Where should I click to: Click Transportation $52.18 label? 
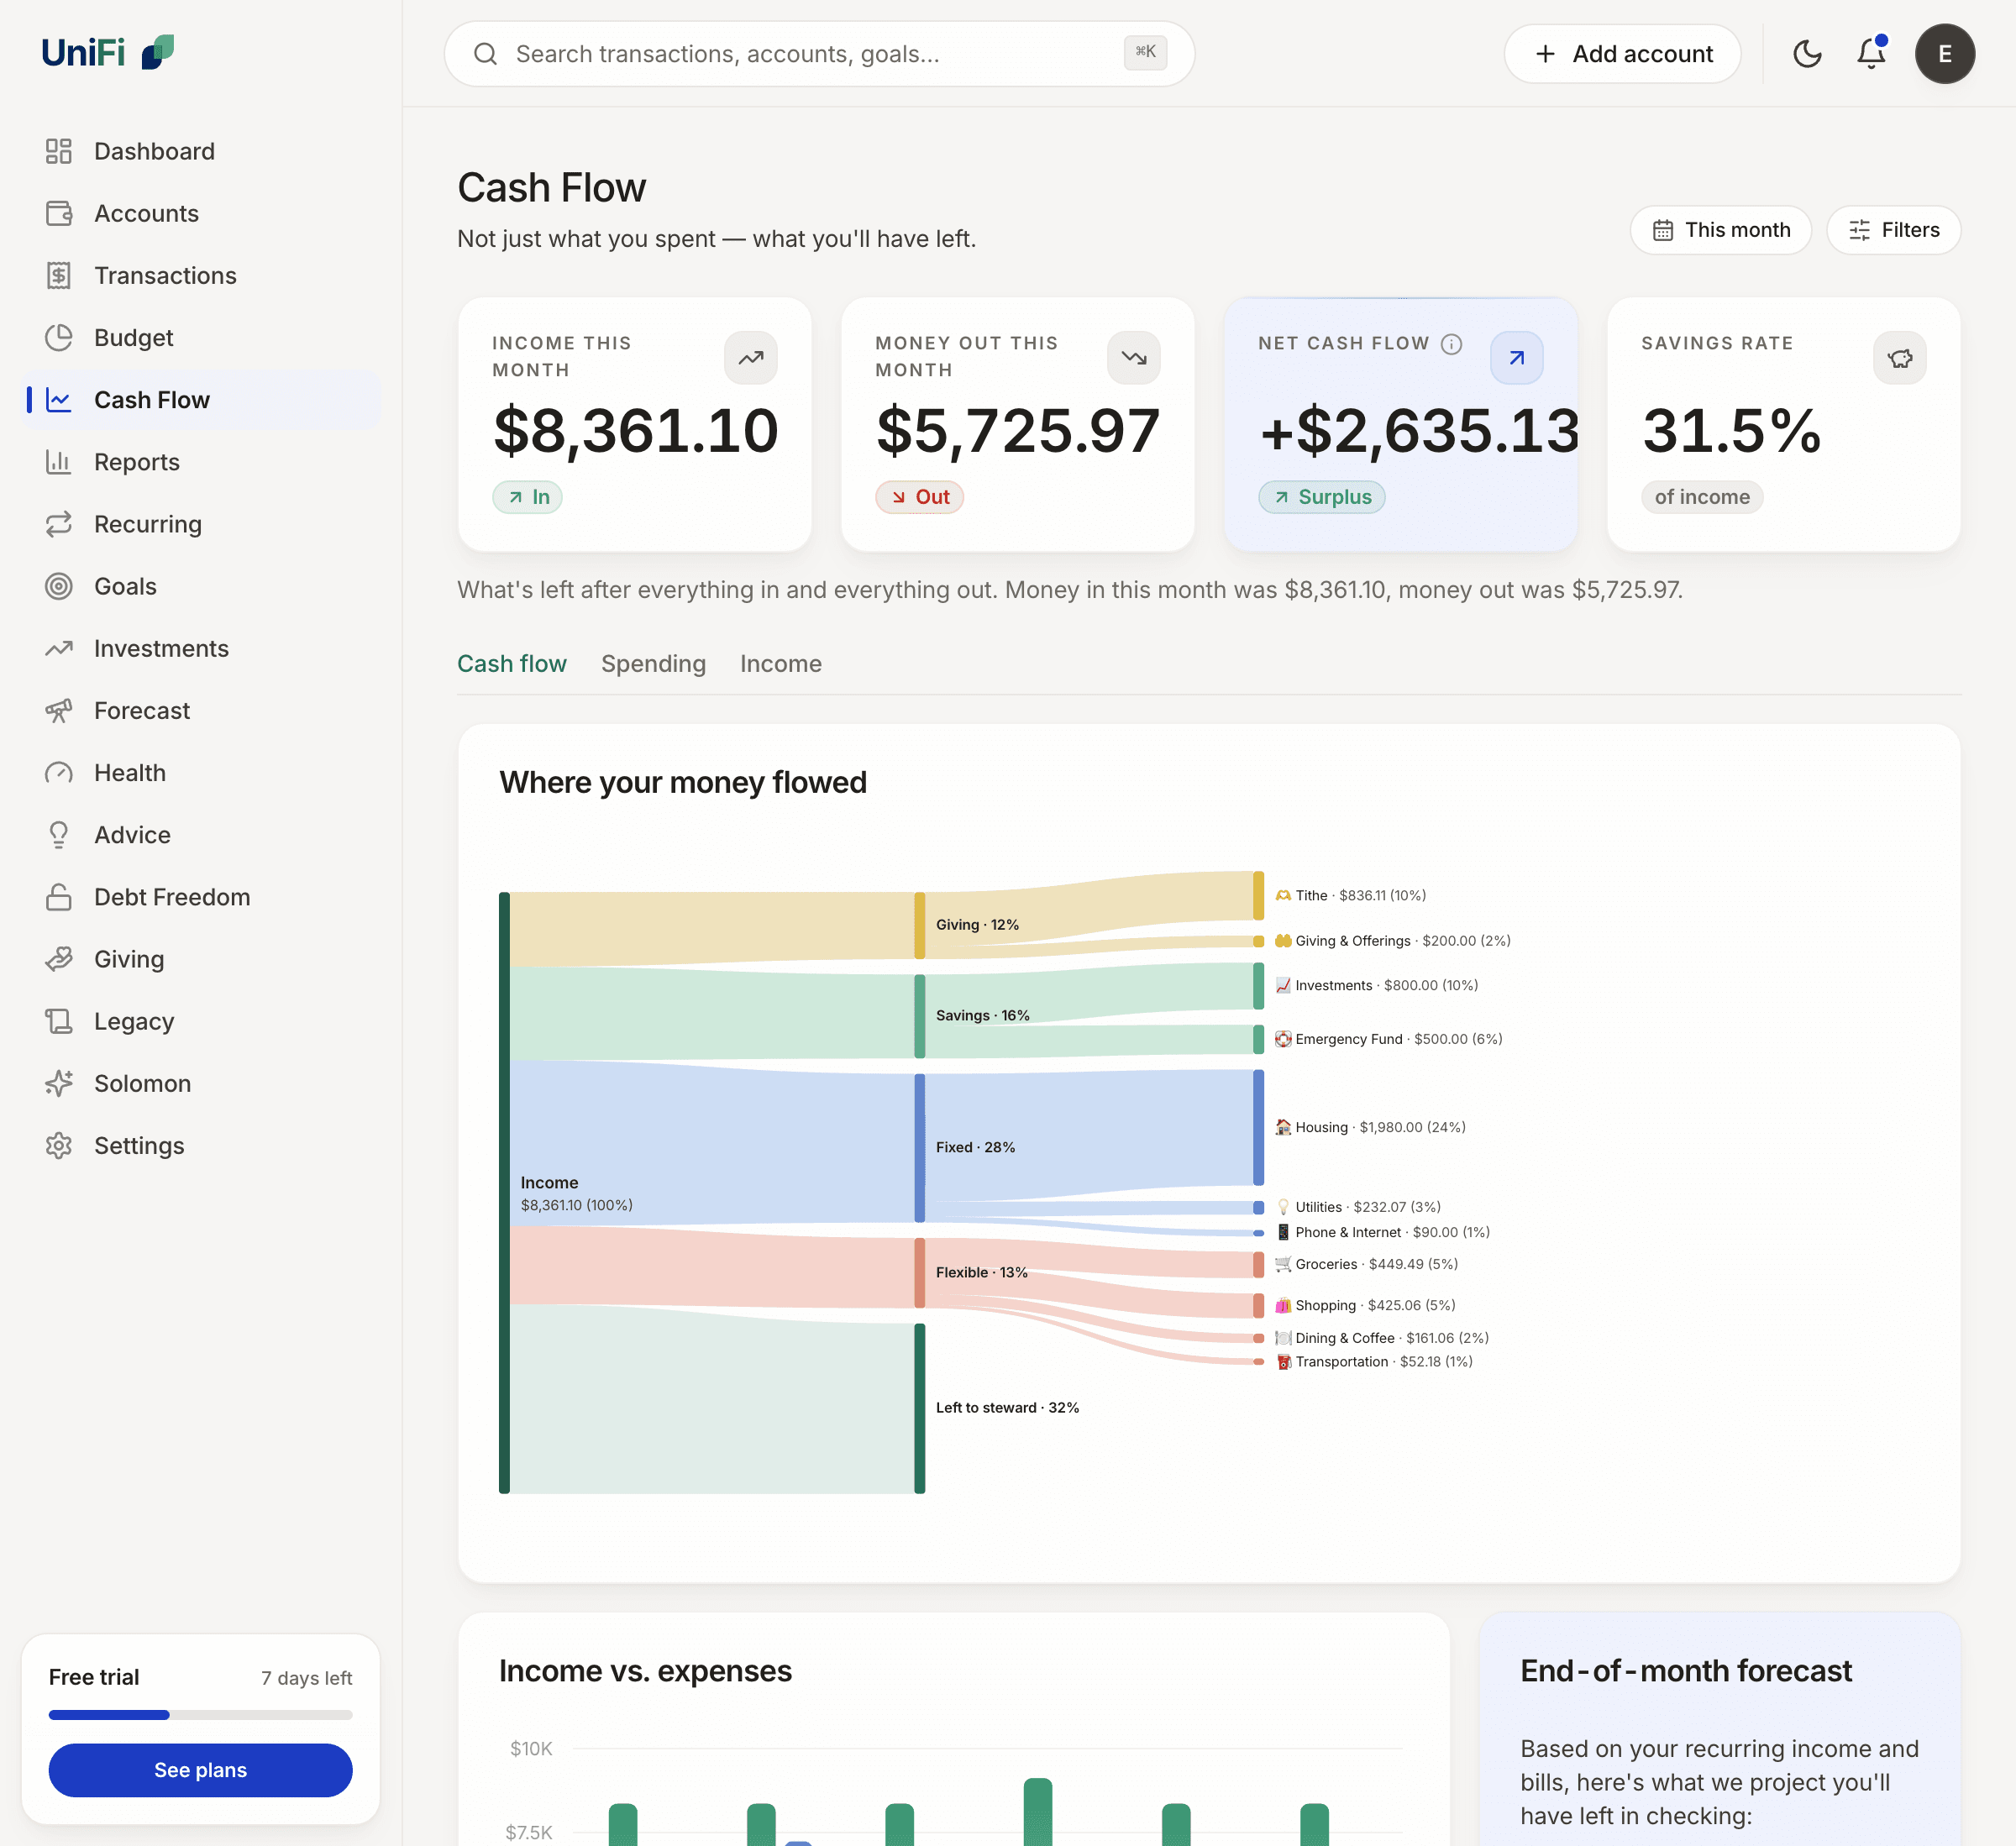click(1374, 1362)
